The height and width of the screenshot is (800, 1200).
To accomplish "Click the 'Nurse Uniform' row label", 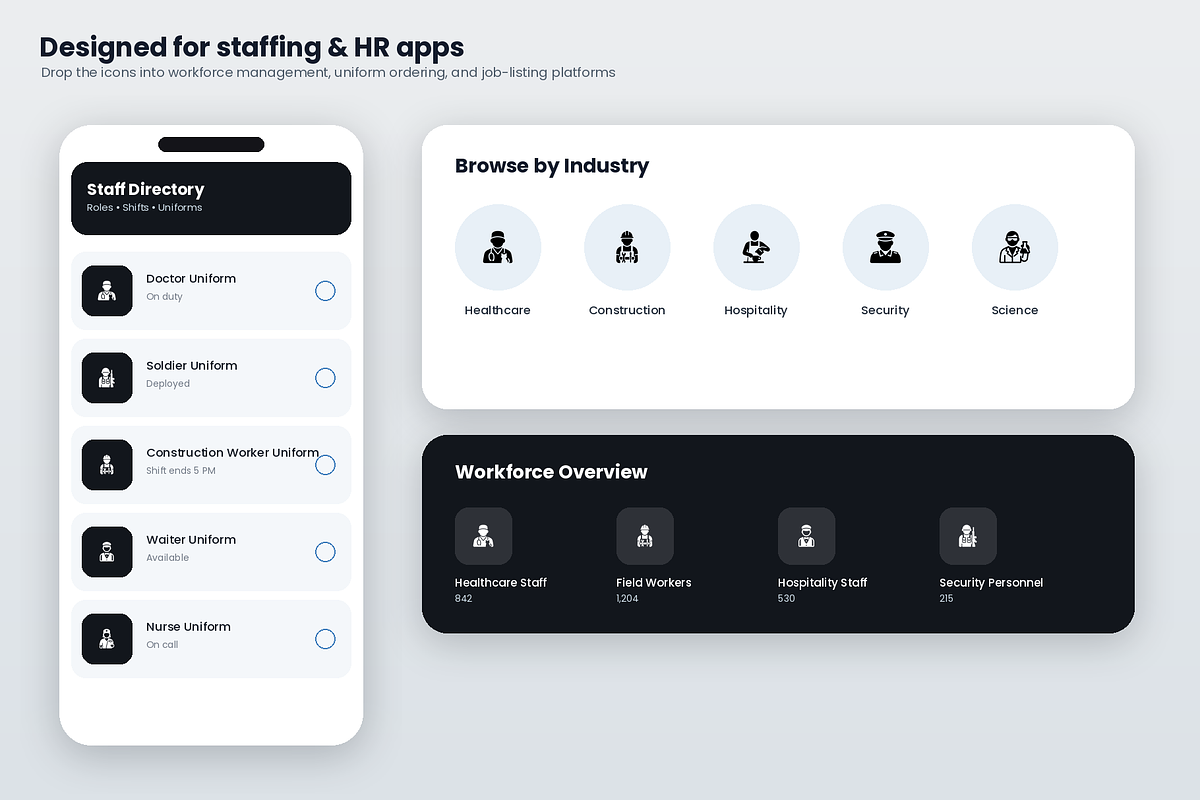I will coord(188,627).
